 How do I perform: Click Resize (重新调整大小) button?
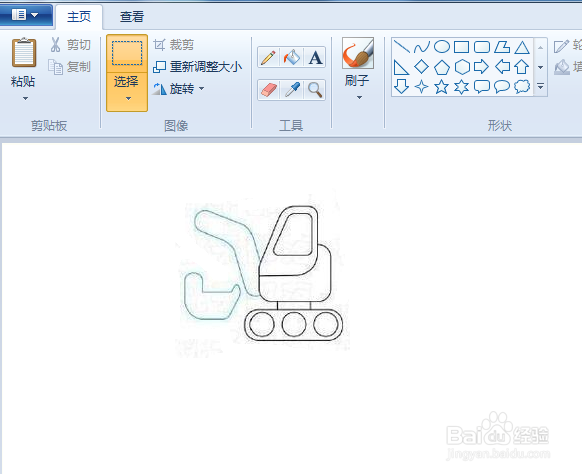[x=198, y=67]
